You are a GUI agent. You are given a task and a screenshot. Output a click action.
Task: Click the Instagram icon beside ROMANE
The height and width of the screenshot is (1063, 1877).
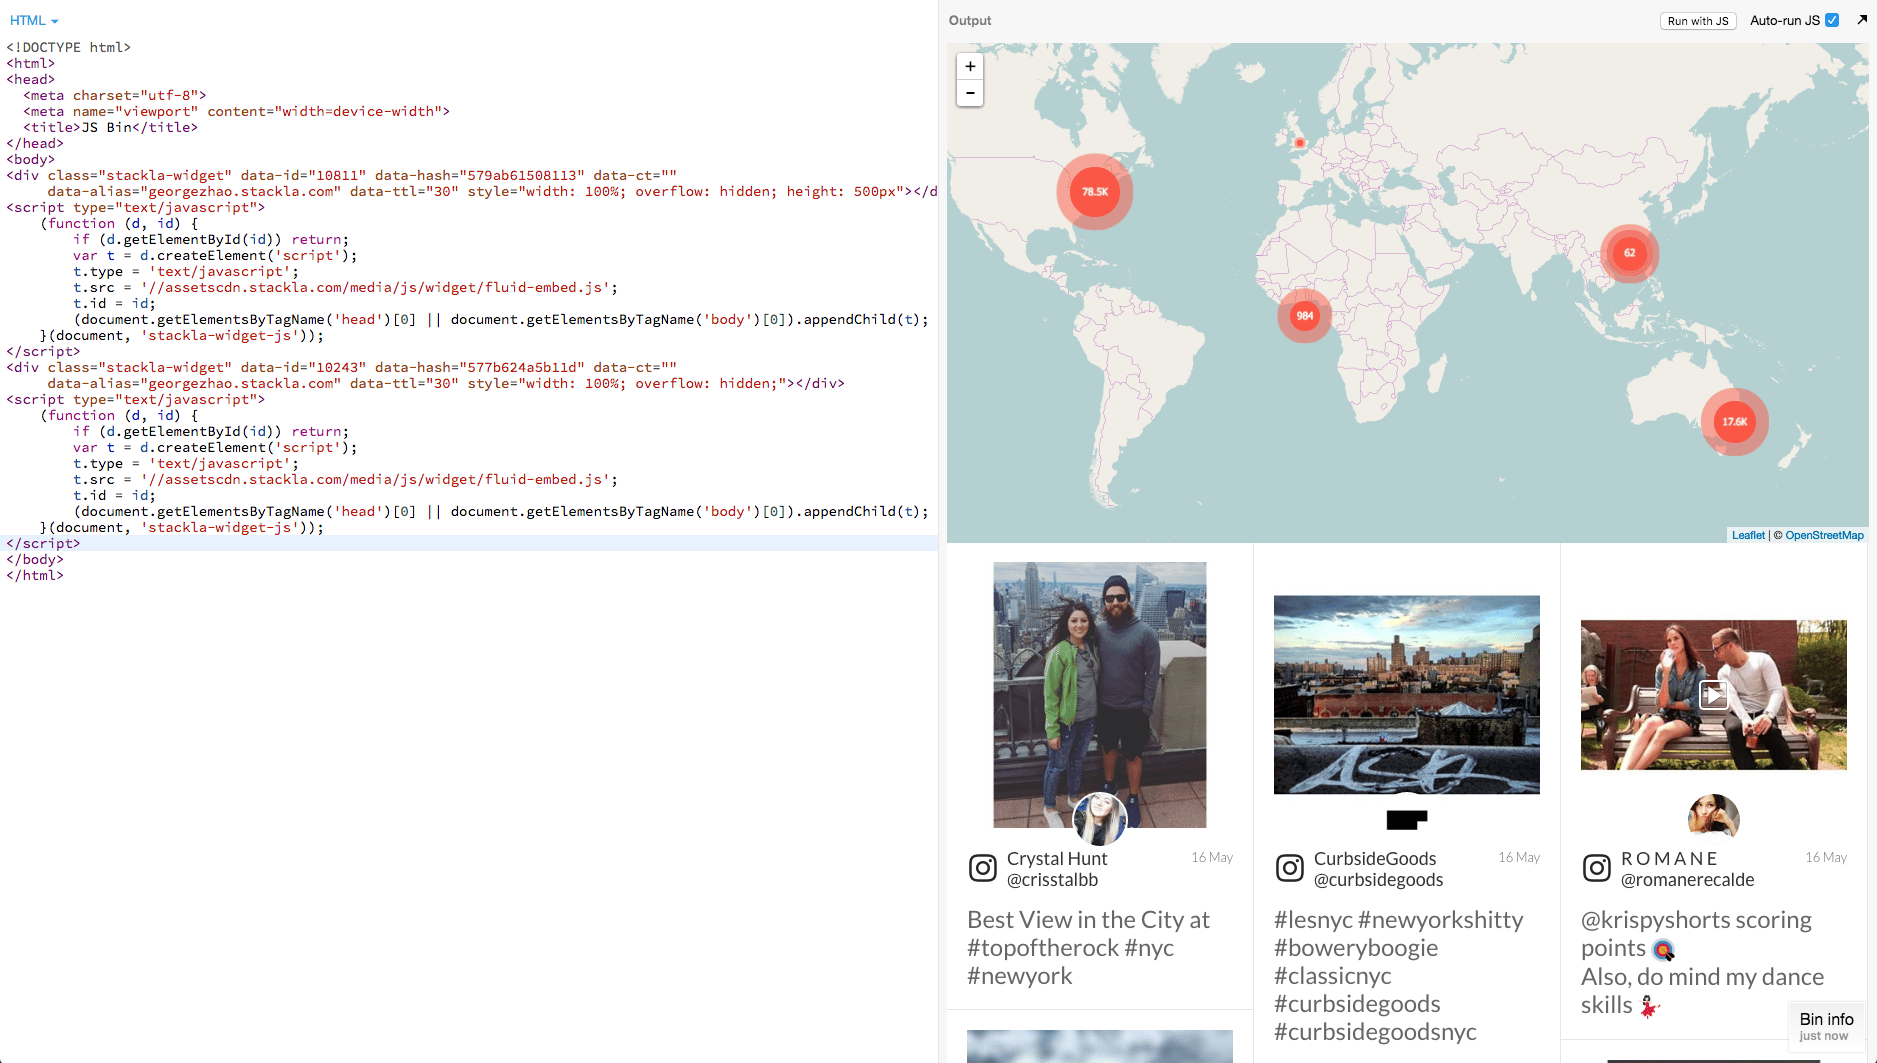1597,868
